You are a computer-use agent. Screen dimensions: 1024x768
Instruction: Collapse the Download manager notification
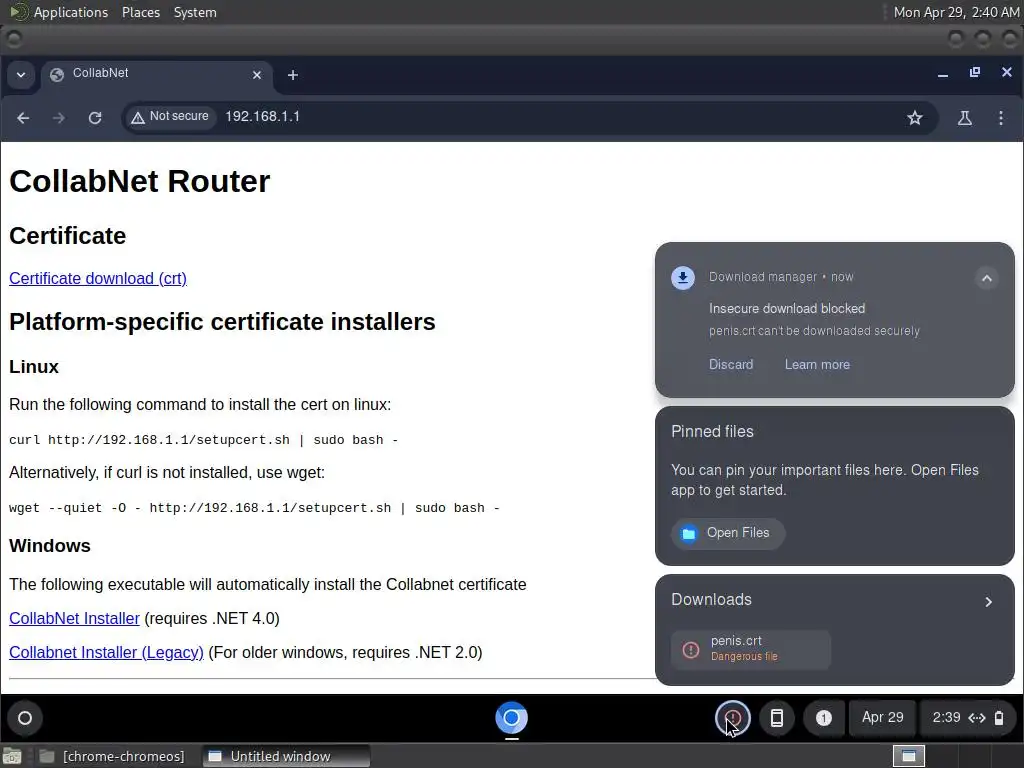(987, 279)
